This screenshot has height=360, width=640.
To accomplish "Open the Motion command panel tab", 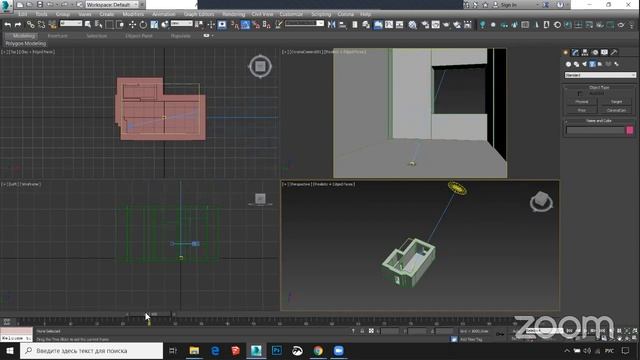I will (x=595, y=52).
